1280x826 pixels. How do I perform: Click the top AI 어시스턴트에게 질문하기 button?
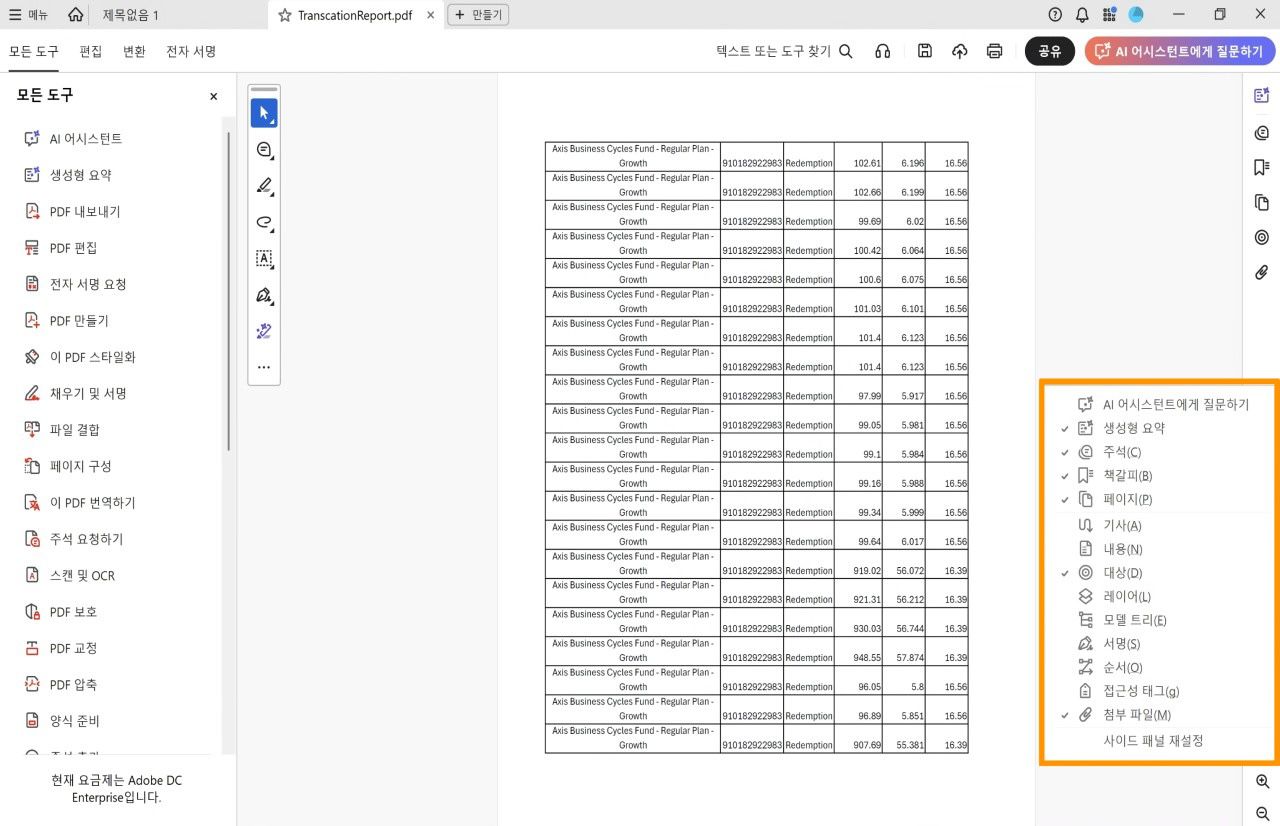coord(1180,51)
